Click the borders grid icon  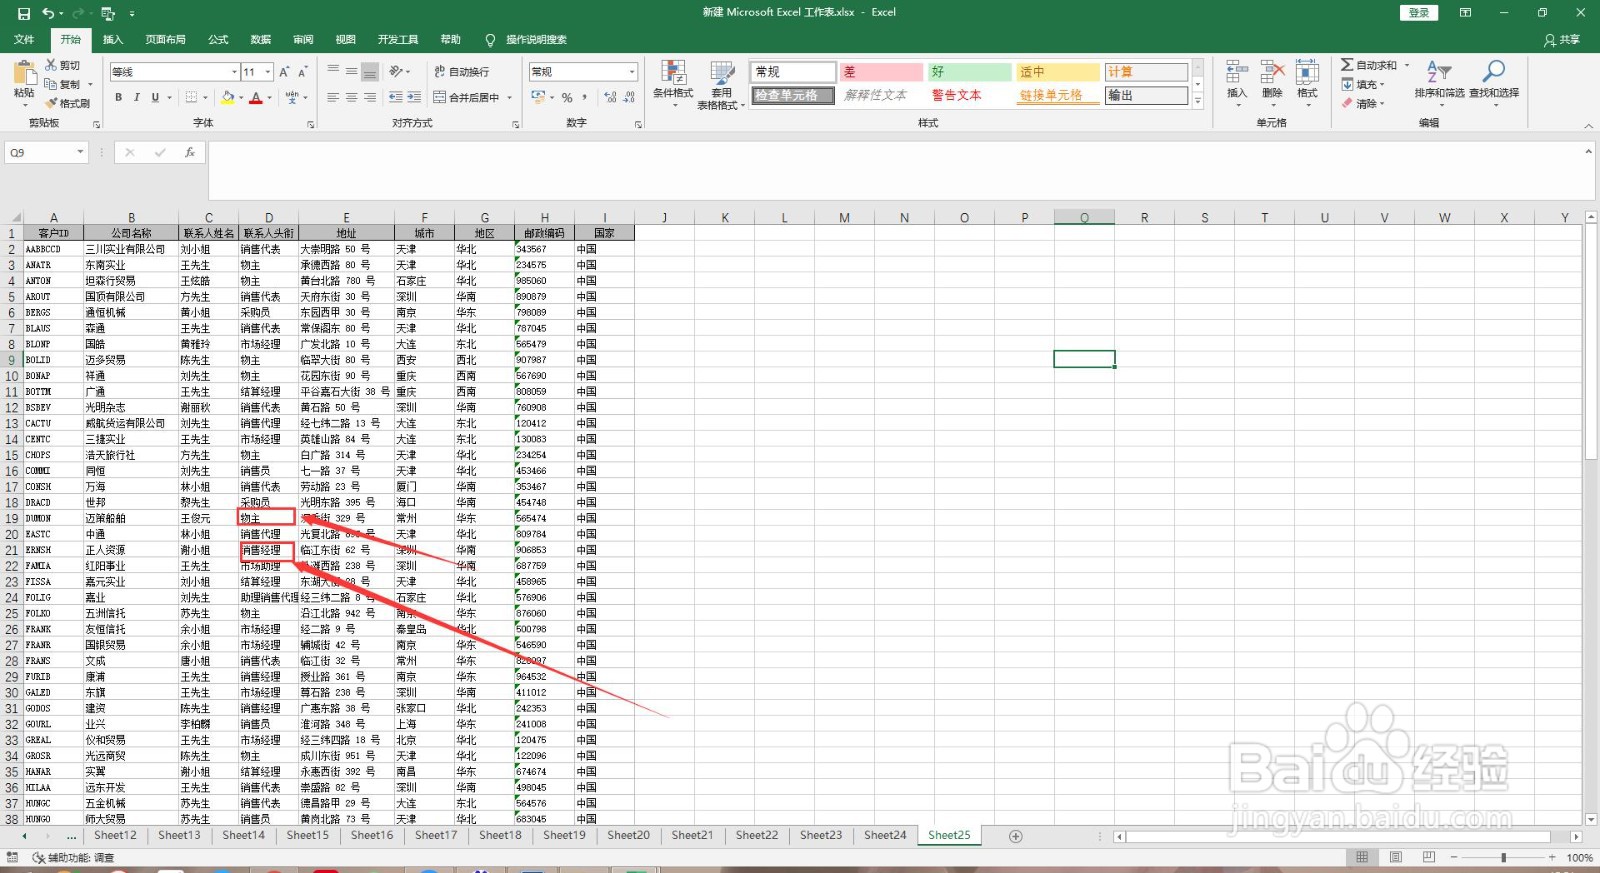click(192, 97)
